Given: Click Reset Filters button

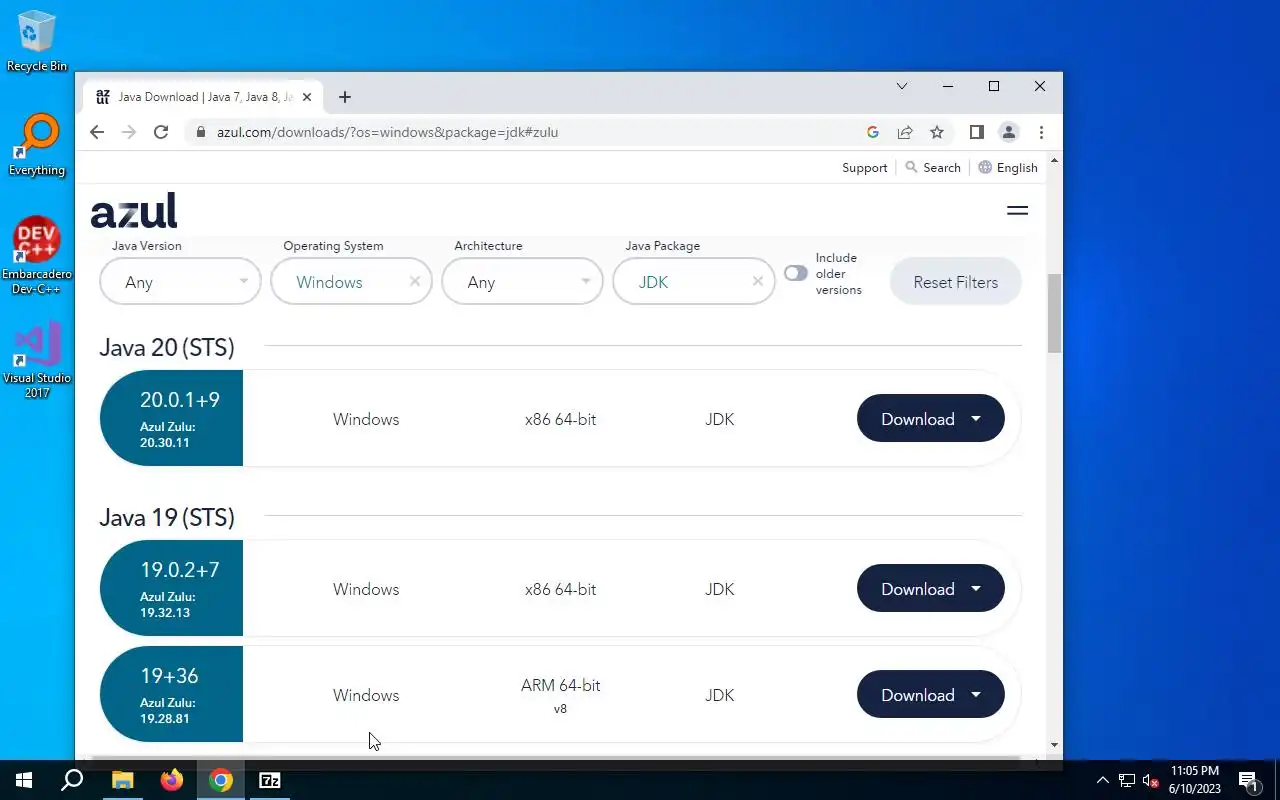Looking at the screenshot, I should pyautogui.click(x=955, y=282).
